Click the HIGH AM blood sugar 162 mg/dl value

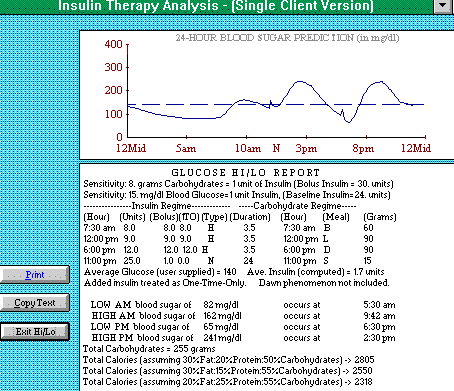(x=222, y=316)
